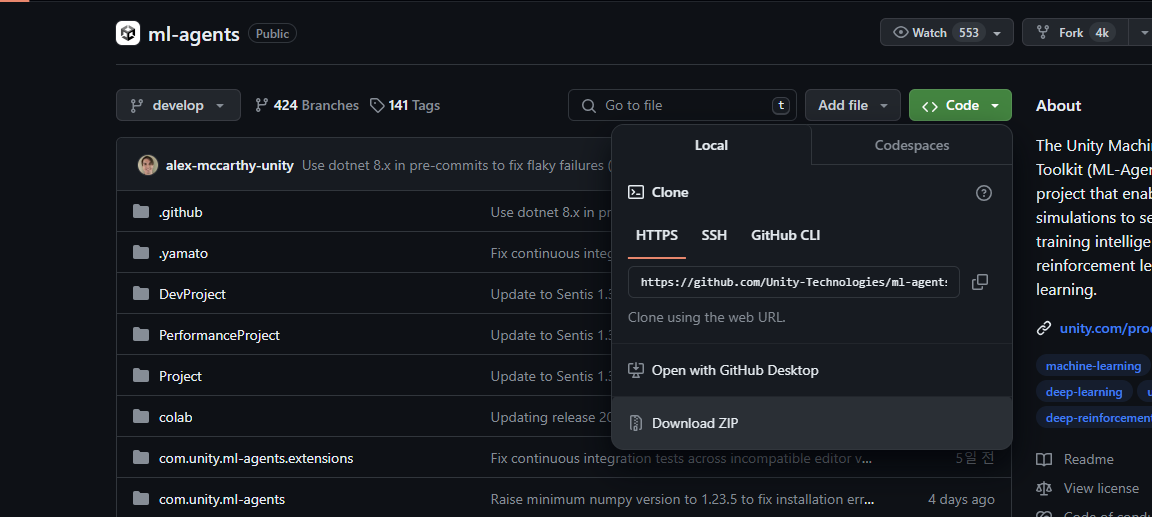Click the com.unity.ml-agents folder icon

coord(141,499)
